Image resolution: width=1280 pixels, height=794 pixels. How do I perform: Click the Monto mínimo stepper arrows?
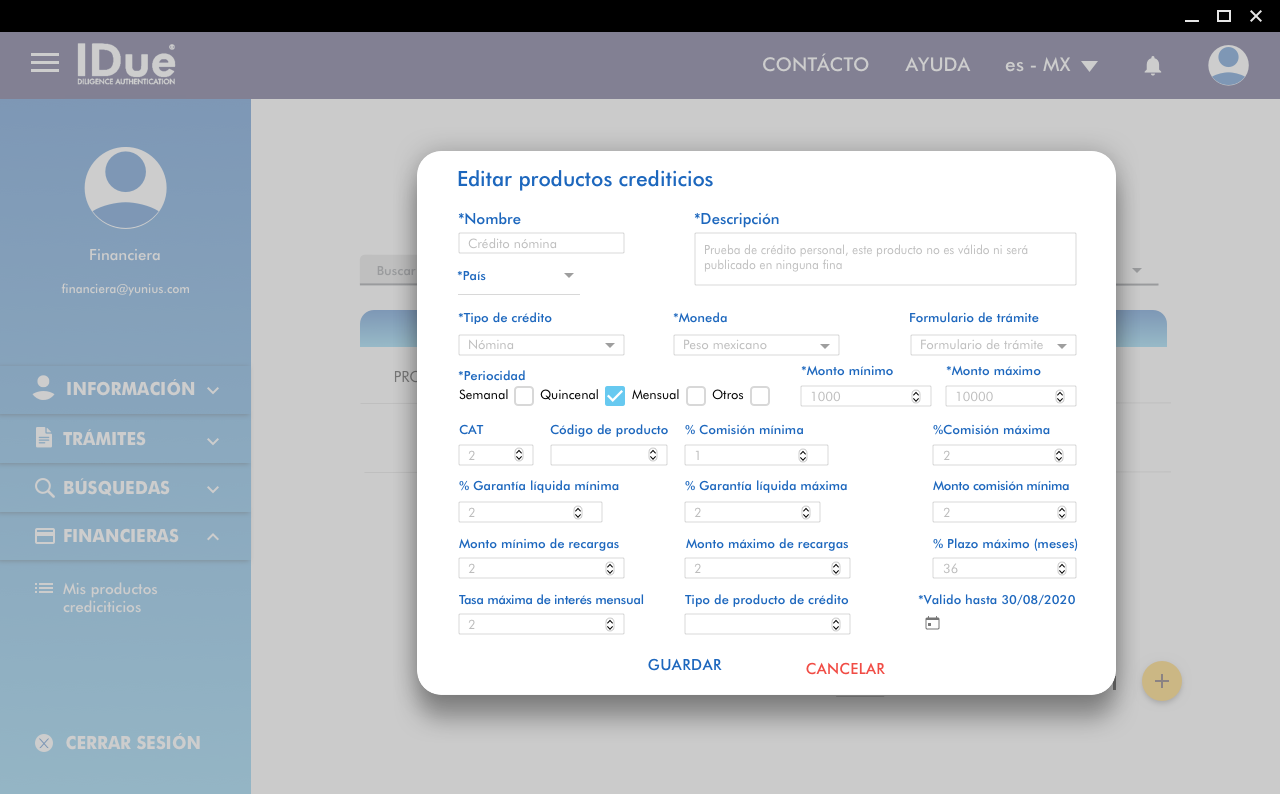coord(916,397)
